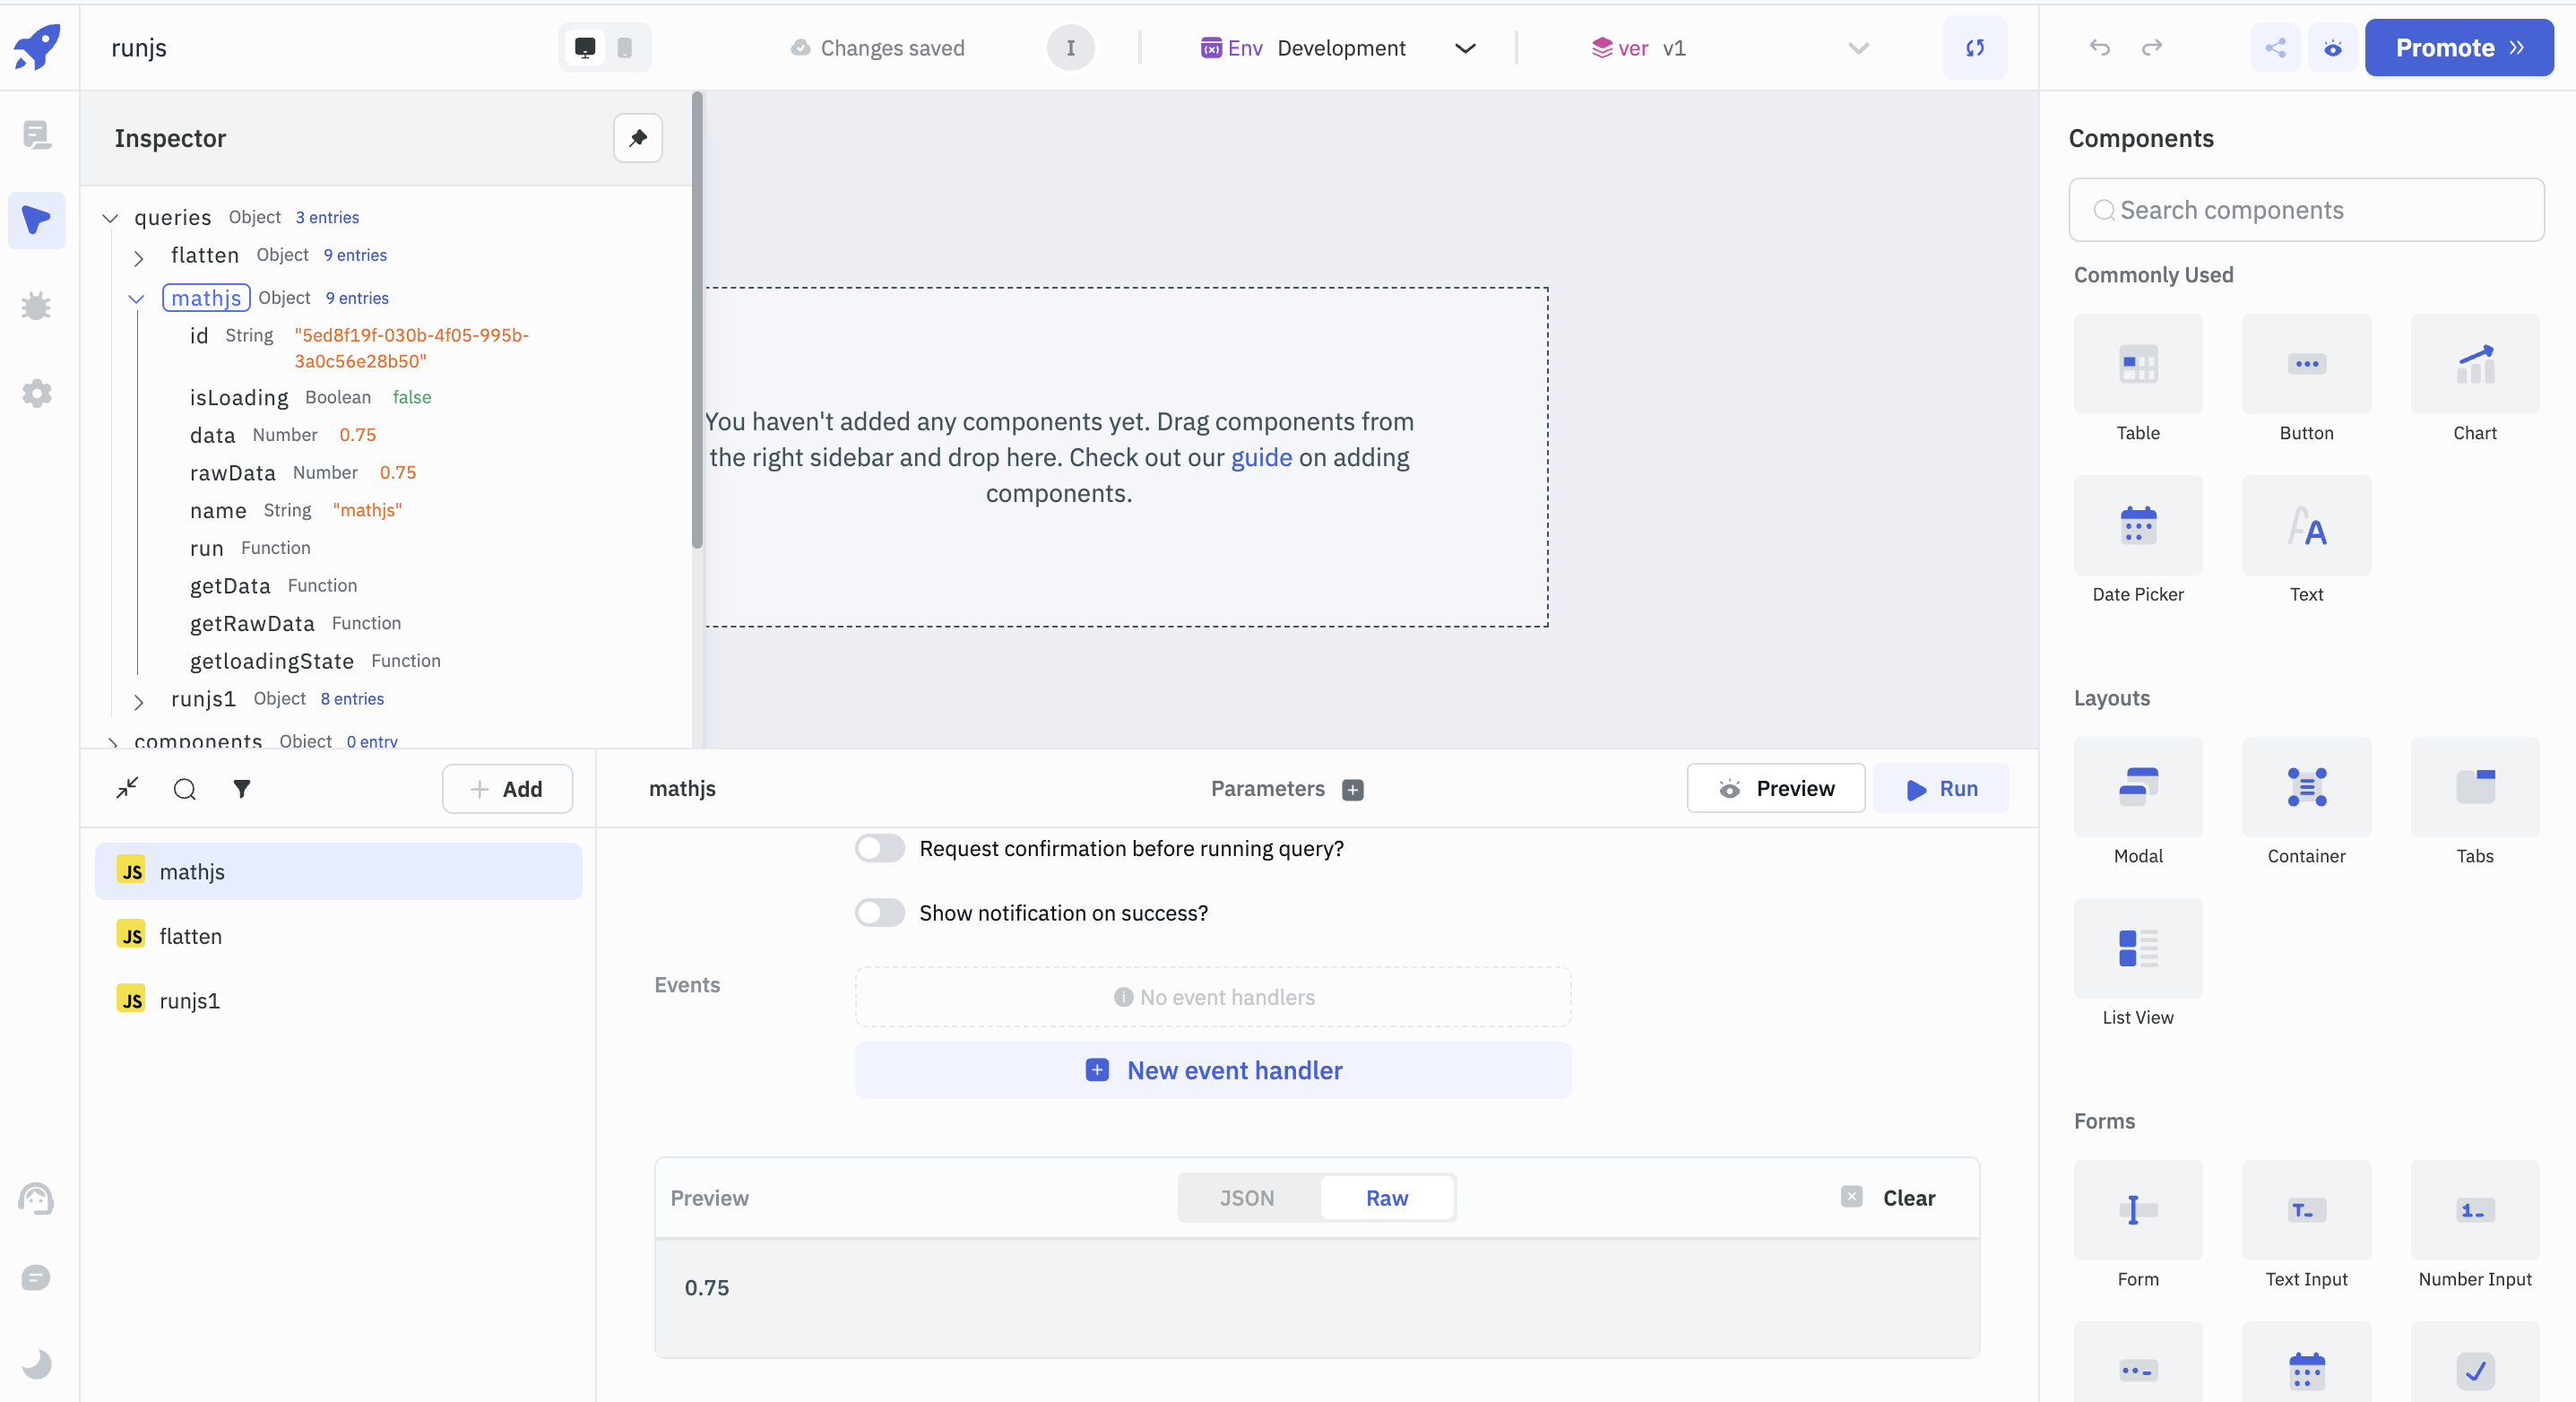Click the share app icon

(x=2275, y=47)
